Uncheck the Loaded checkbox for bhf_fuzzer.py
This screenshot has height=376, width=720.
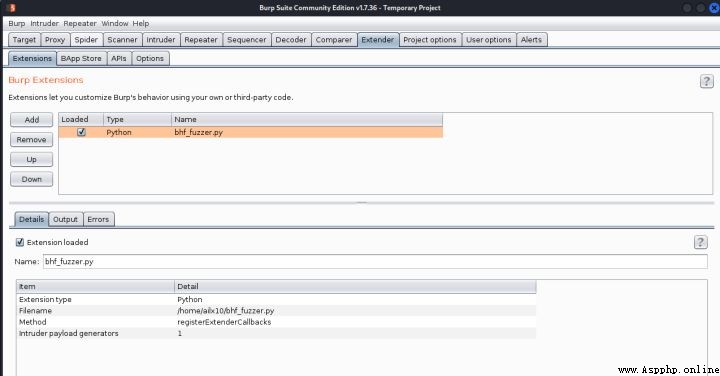pos(81,132)
